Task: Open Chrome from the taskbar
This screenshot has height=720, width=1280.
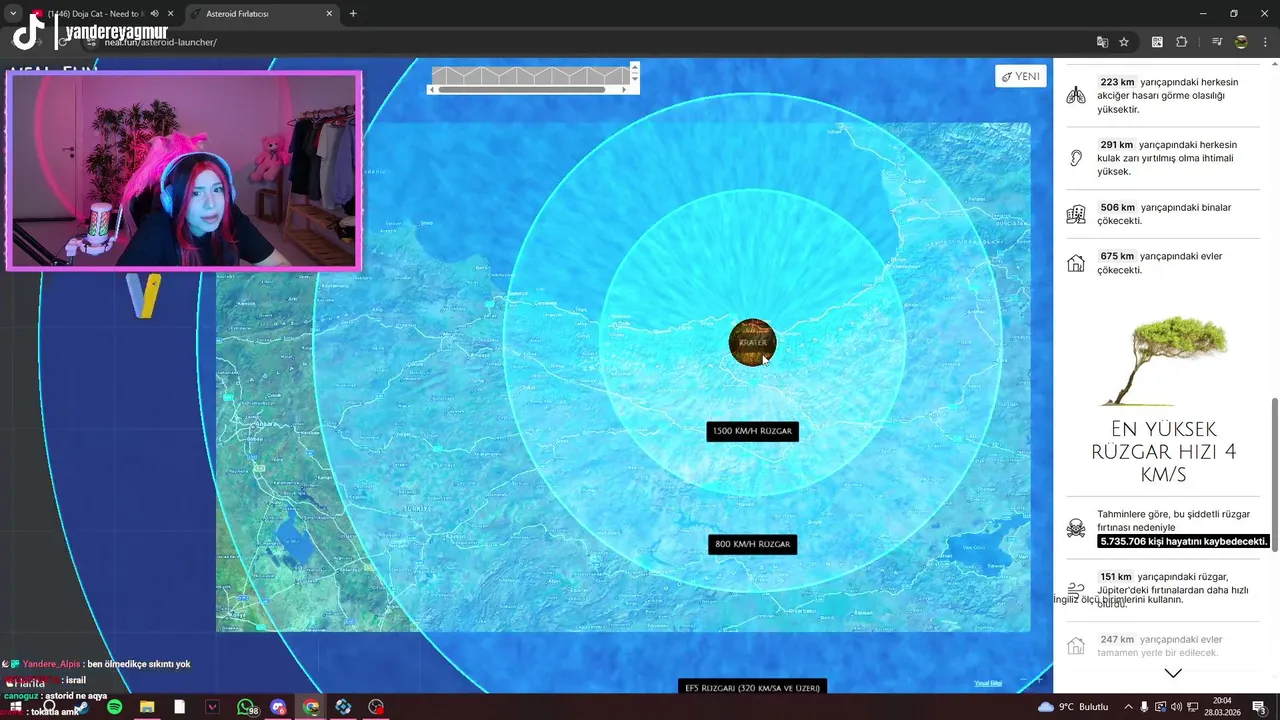Action: coord(311,707)
